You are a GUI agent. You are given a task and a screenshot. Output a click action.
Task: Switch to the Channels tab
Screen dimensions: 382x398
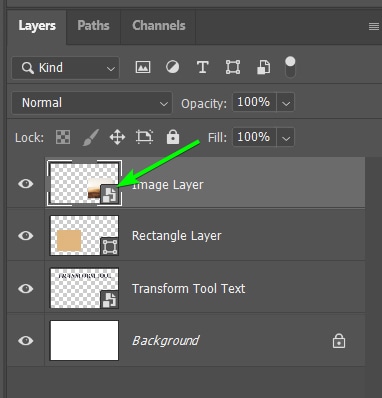tap(159, 26)
